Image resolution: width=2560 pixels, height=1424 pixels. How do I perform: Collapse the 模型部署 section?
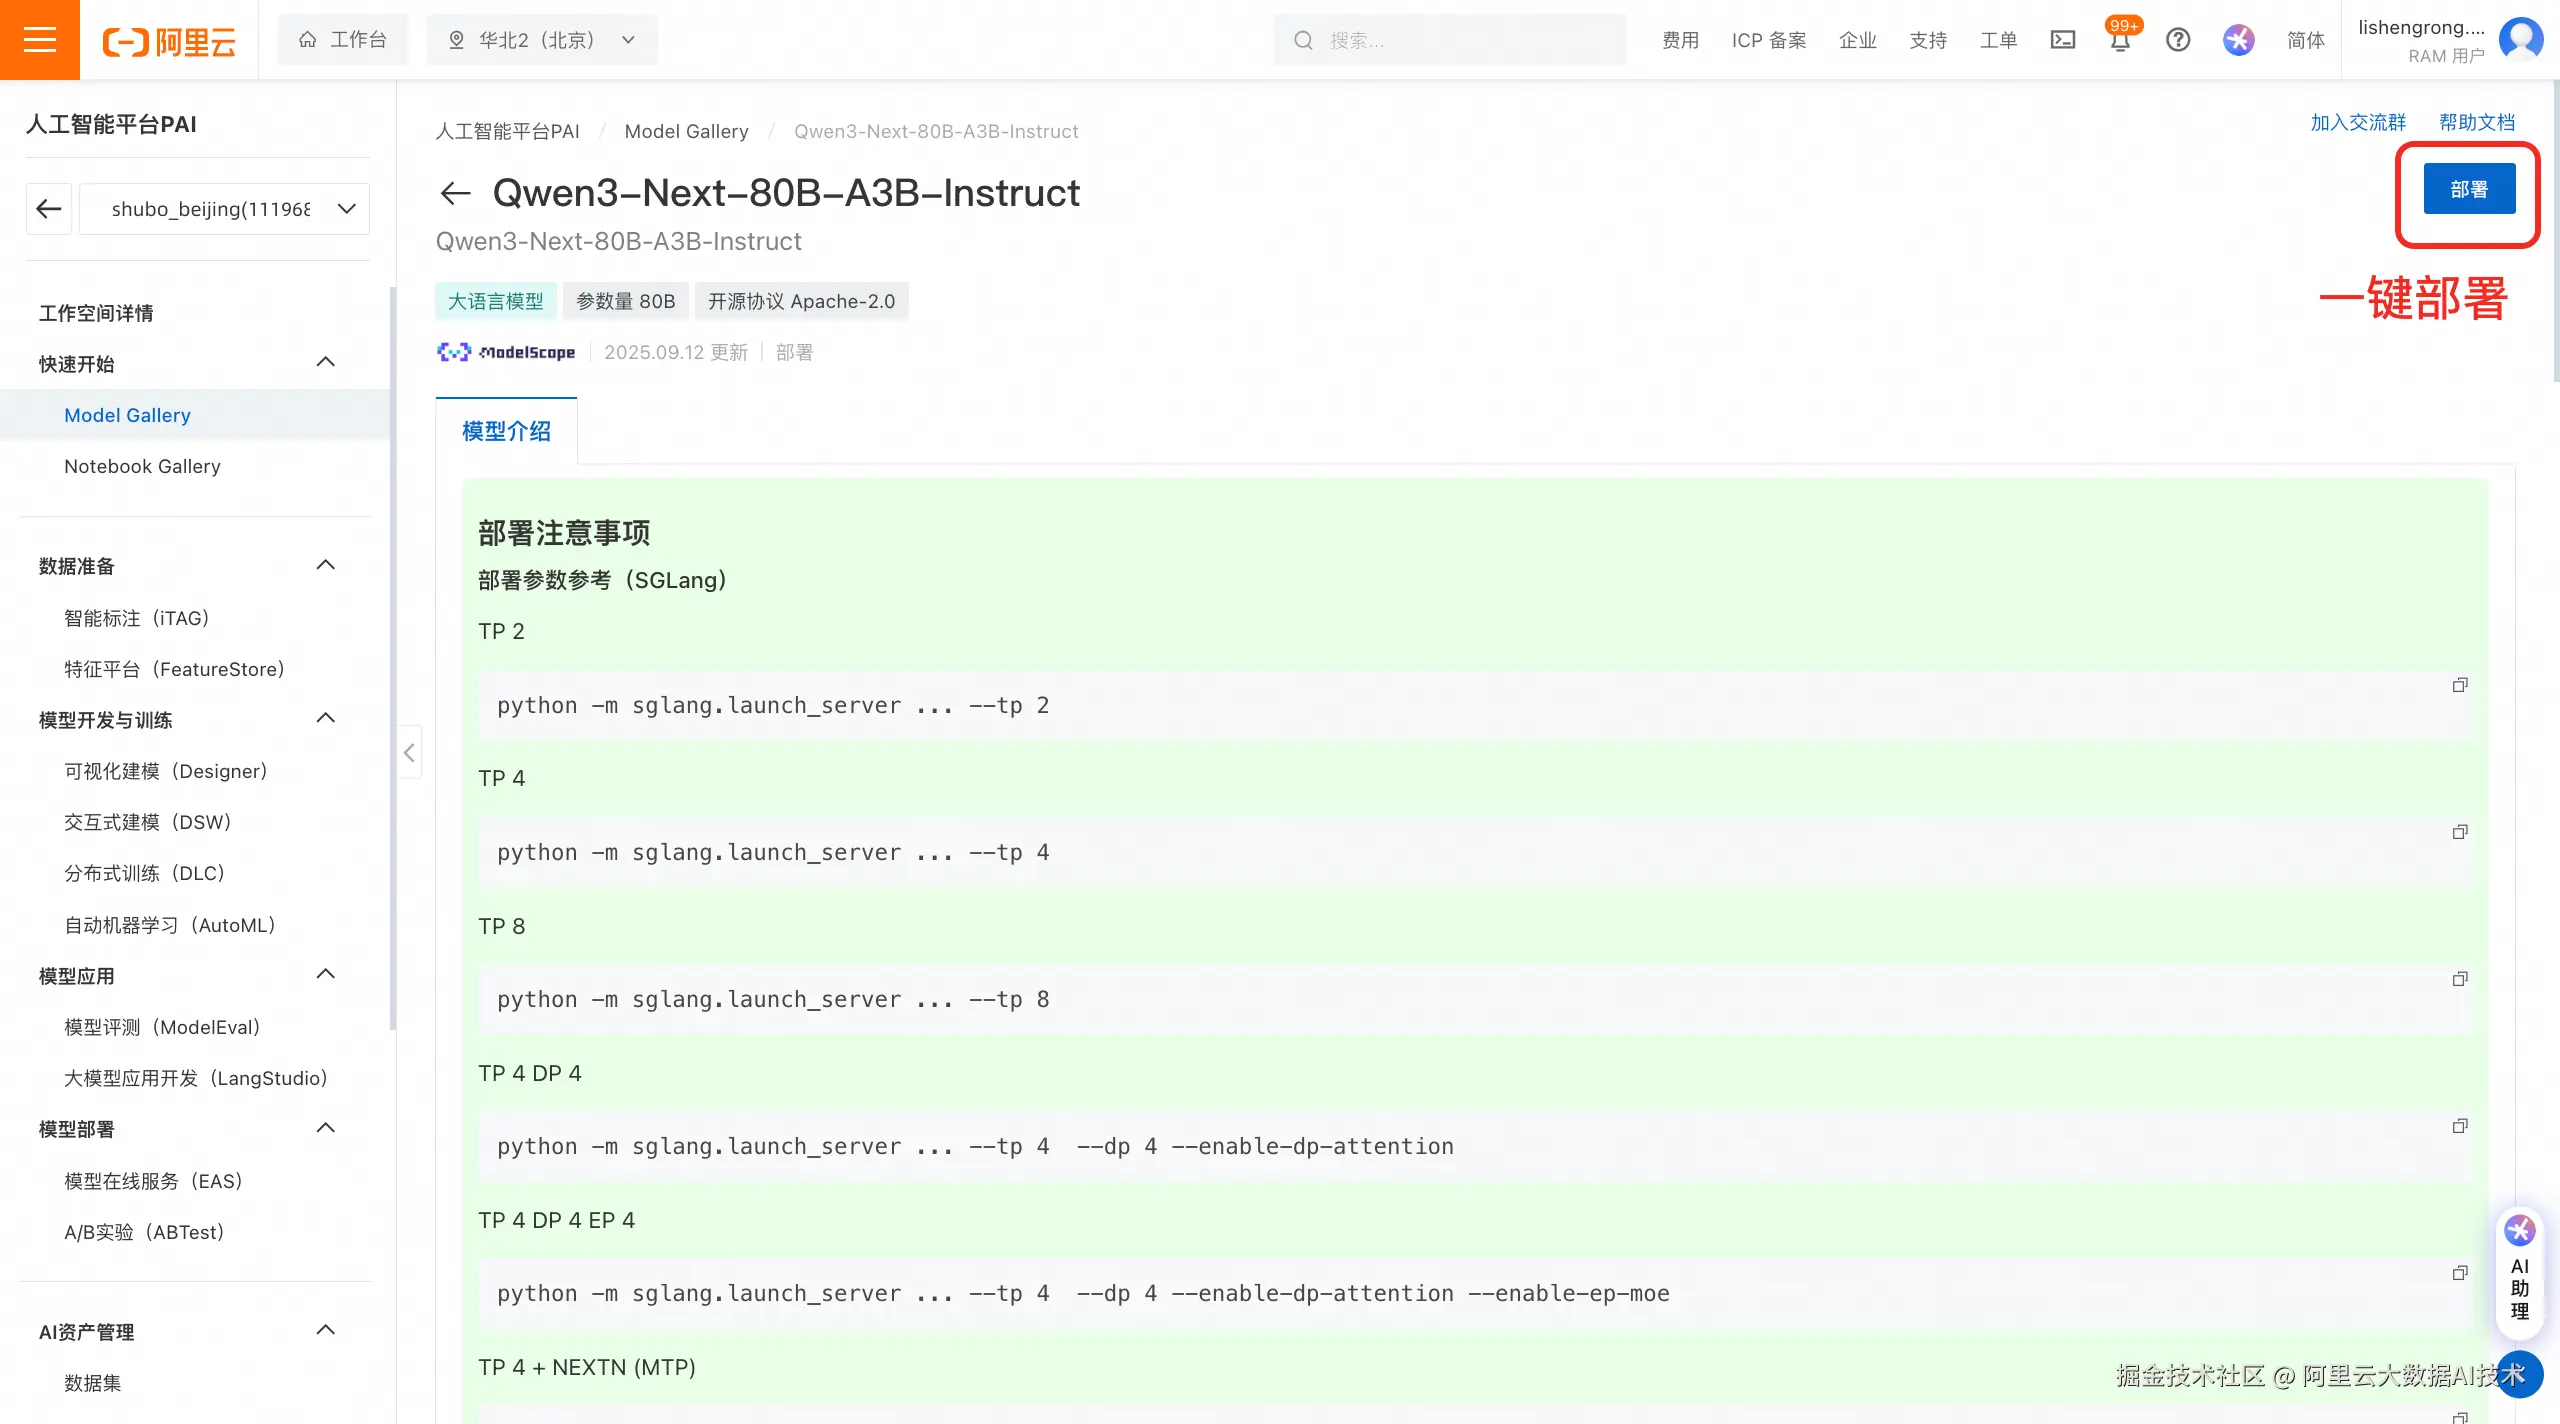click(x=326, y=1128)
